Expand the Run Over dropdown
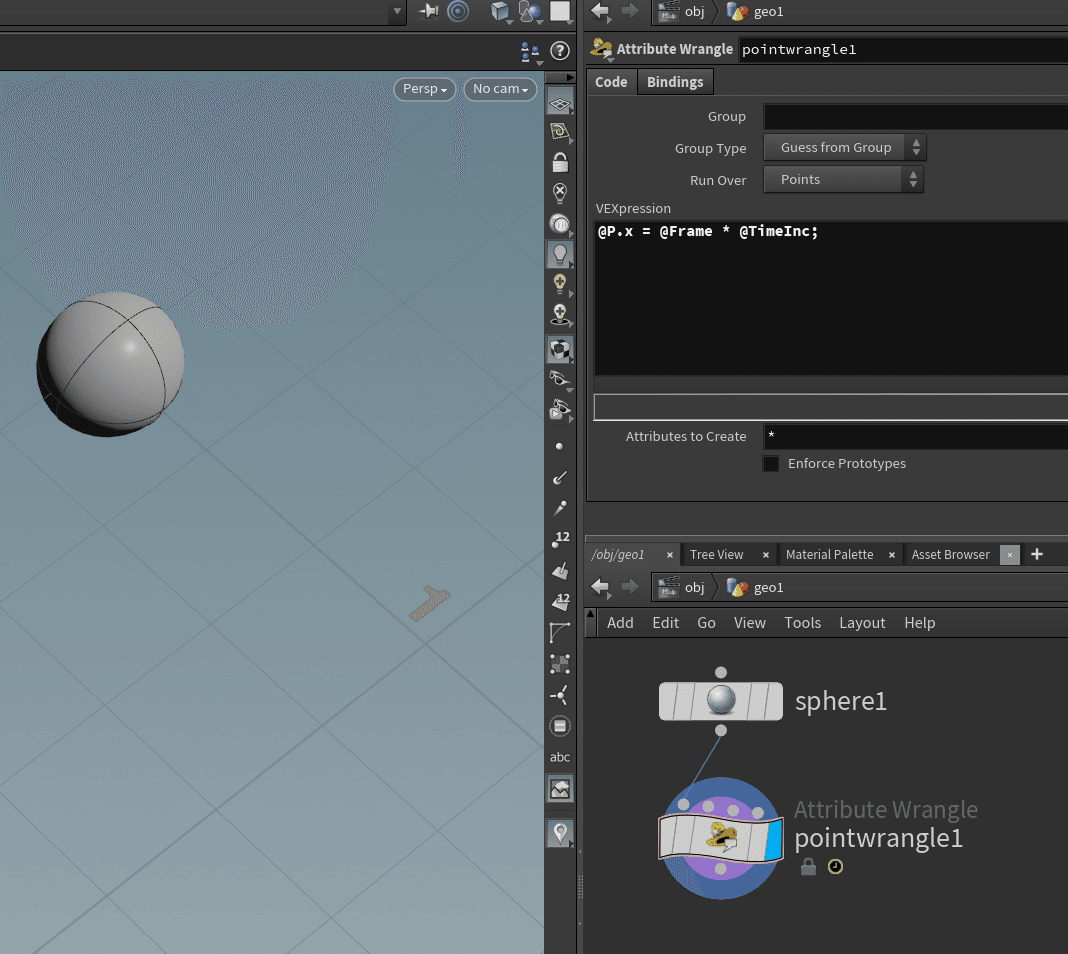The height and width of the screenshot is (954, 1068). coord(843,180)
